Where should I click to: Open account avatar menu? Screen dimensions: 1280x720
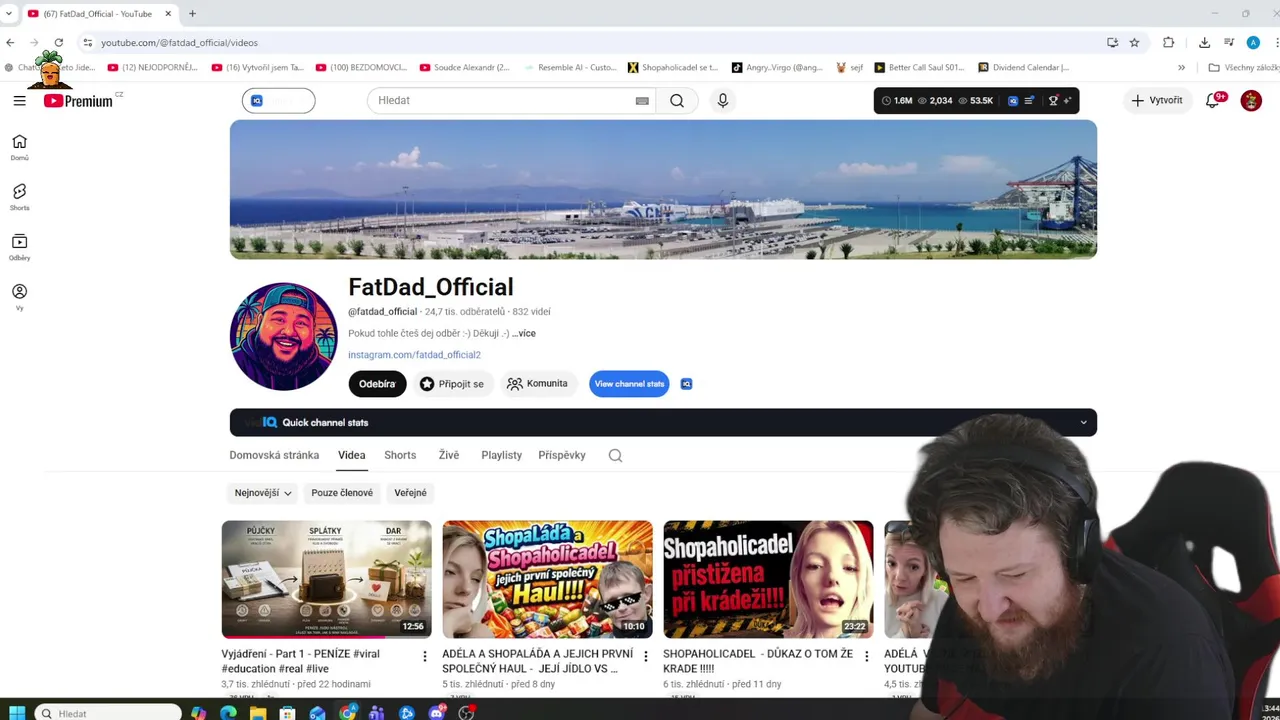click(x=1251, y=100)
